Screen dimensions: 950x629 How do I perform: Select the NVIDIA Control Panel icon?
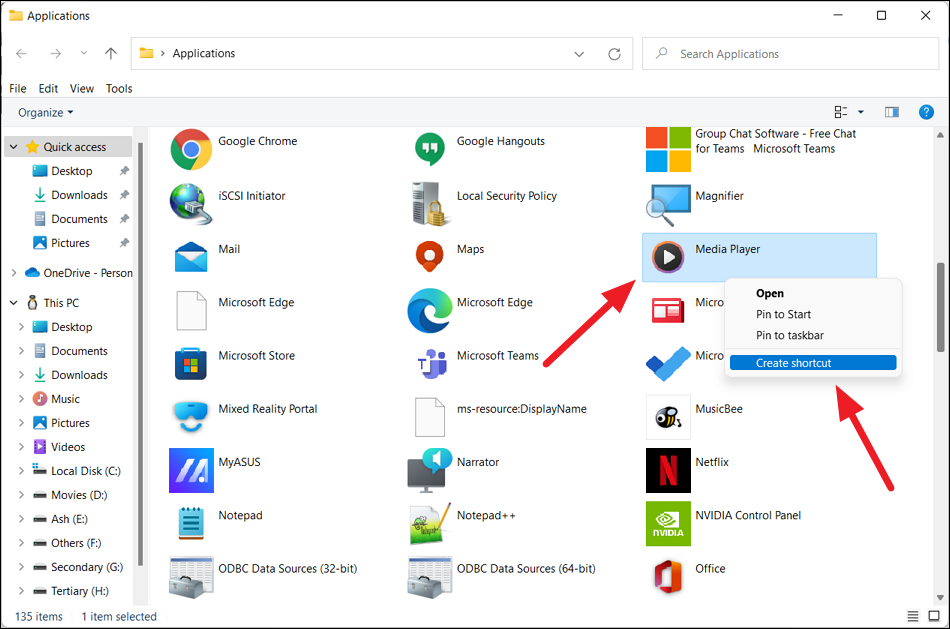tap(667, 521)
